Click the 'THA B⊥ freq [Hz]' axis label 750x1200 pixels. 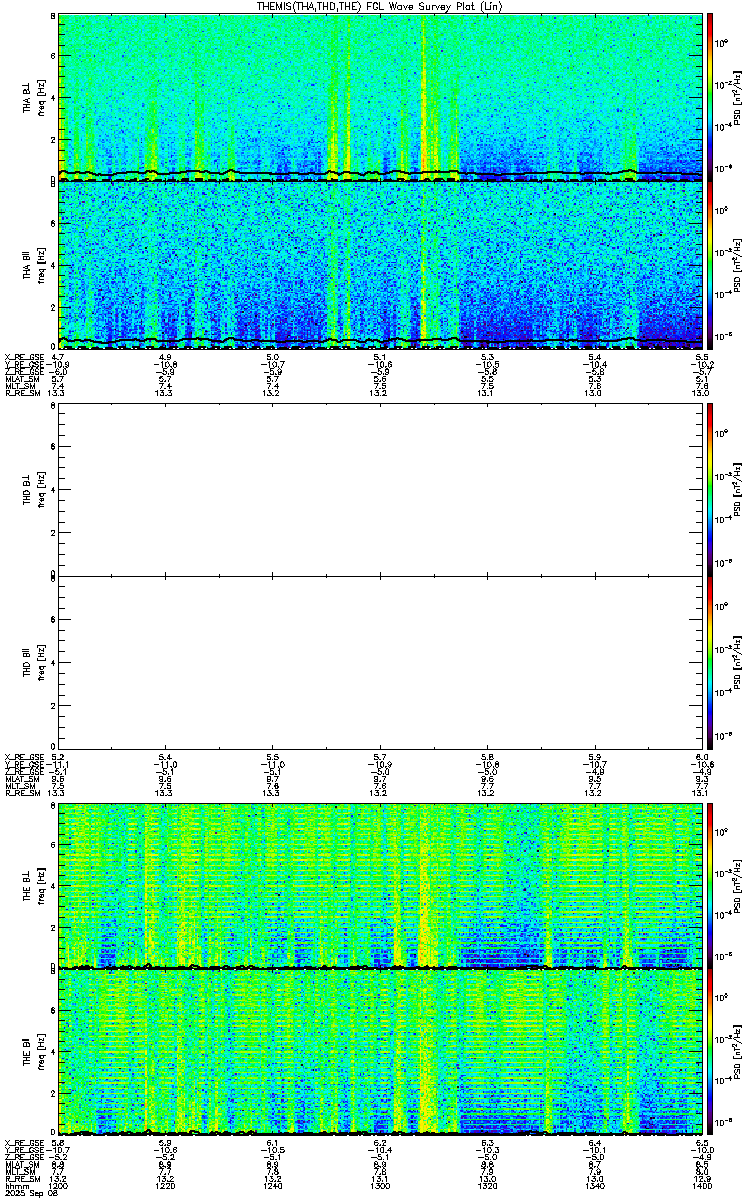point(35,97)
